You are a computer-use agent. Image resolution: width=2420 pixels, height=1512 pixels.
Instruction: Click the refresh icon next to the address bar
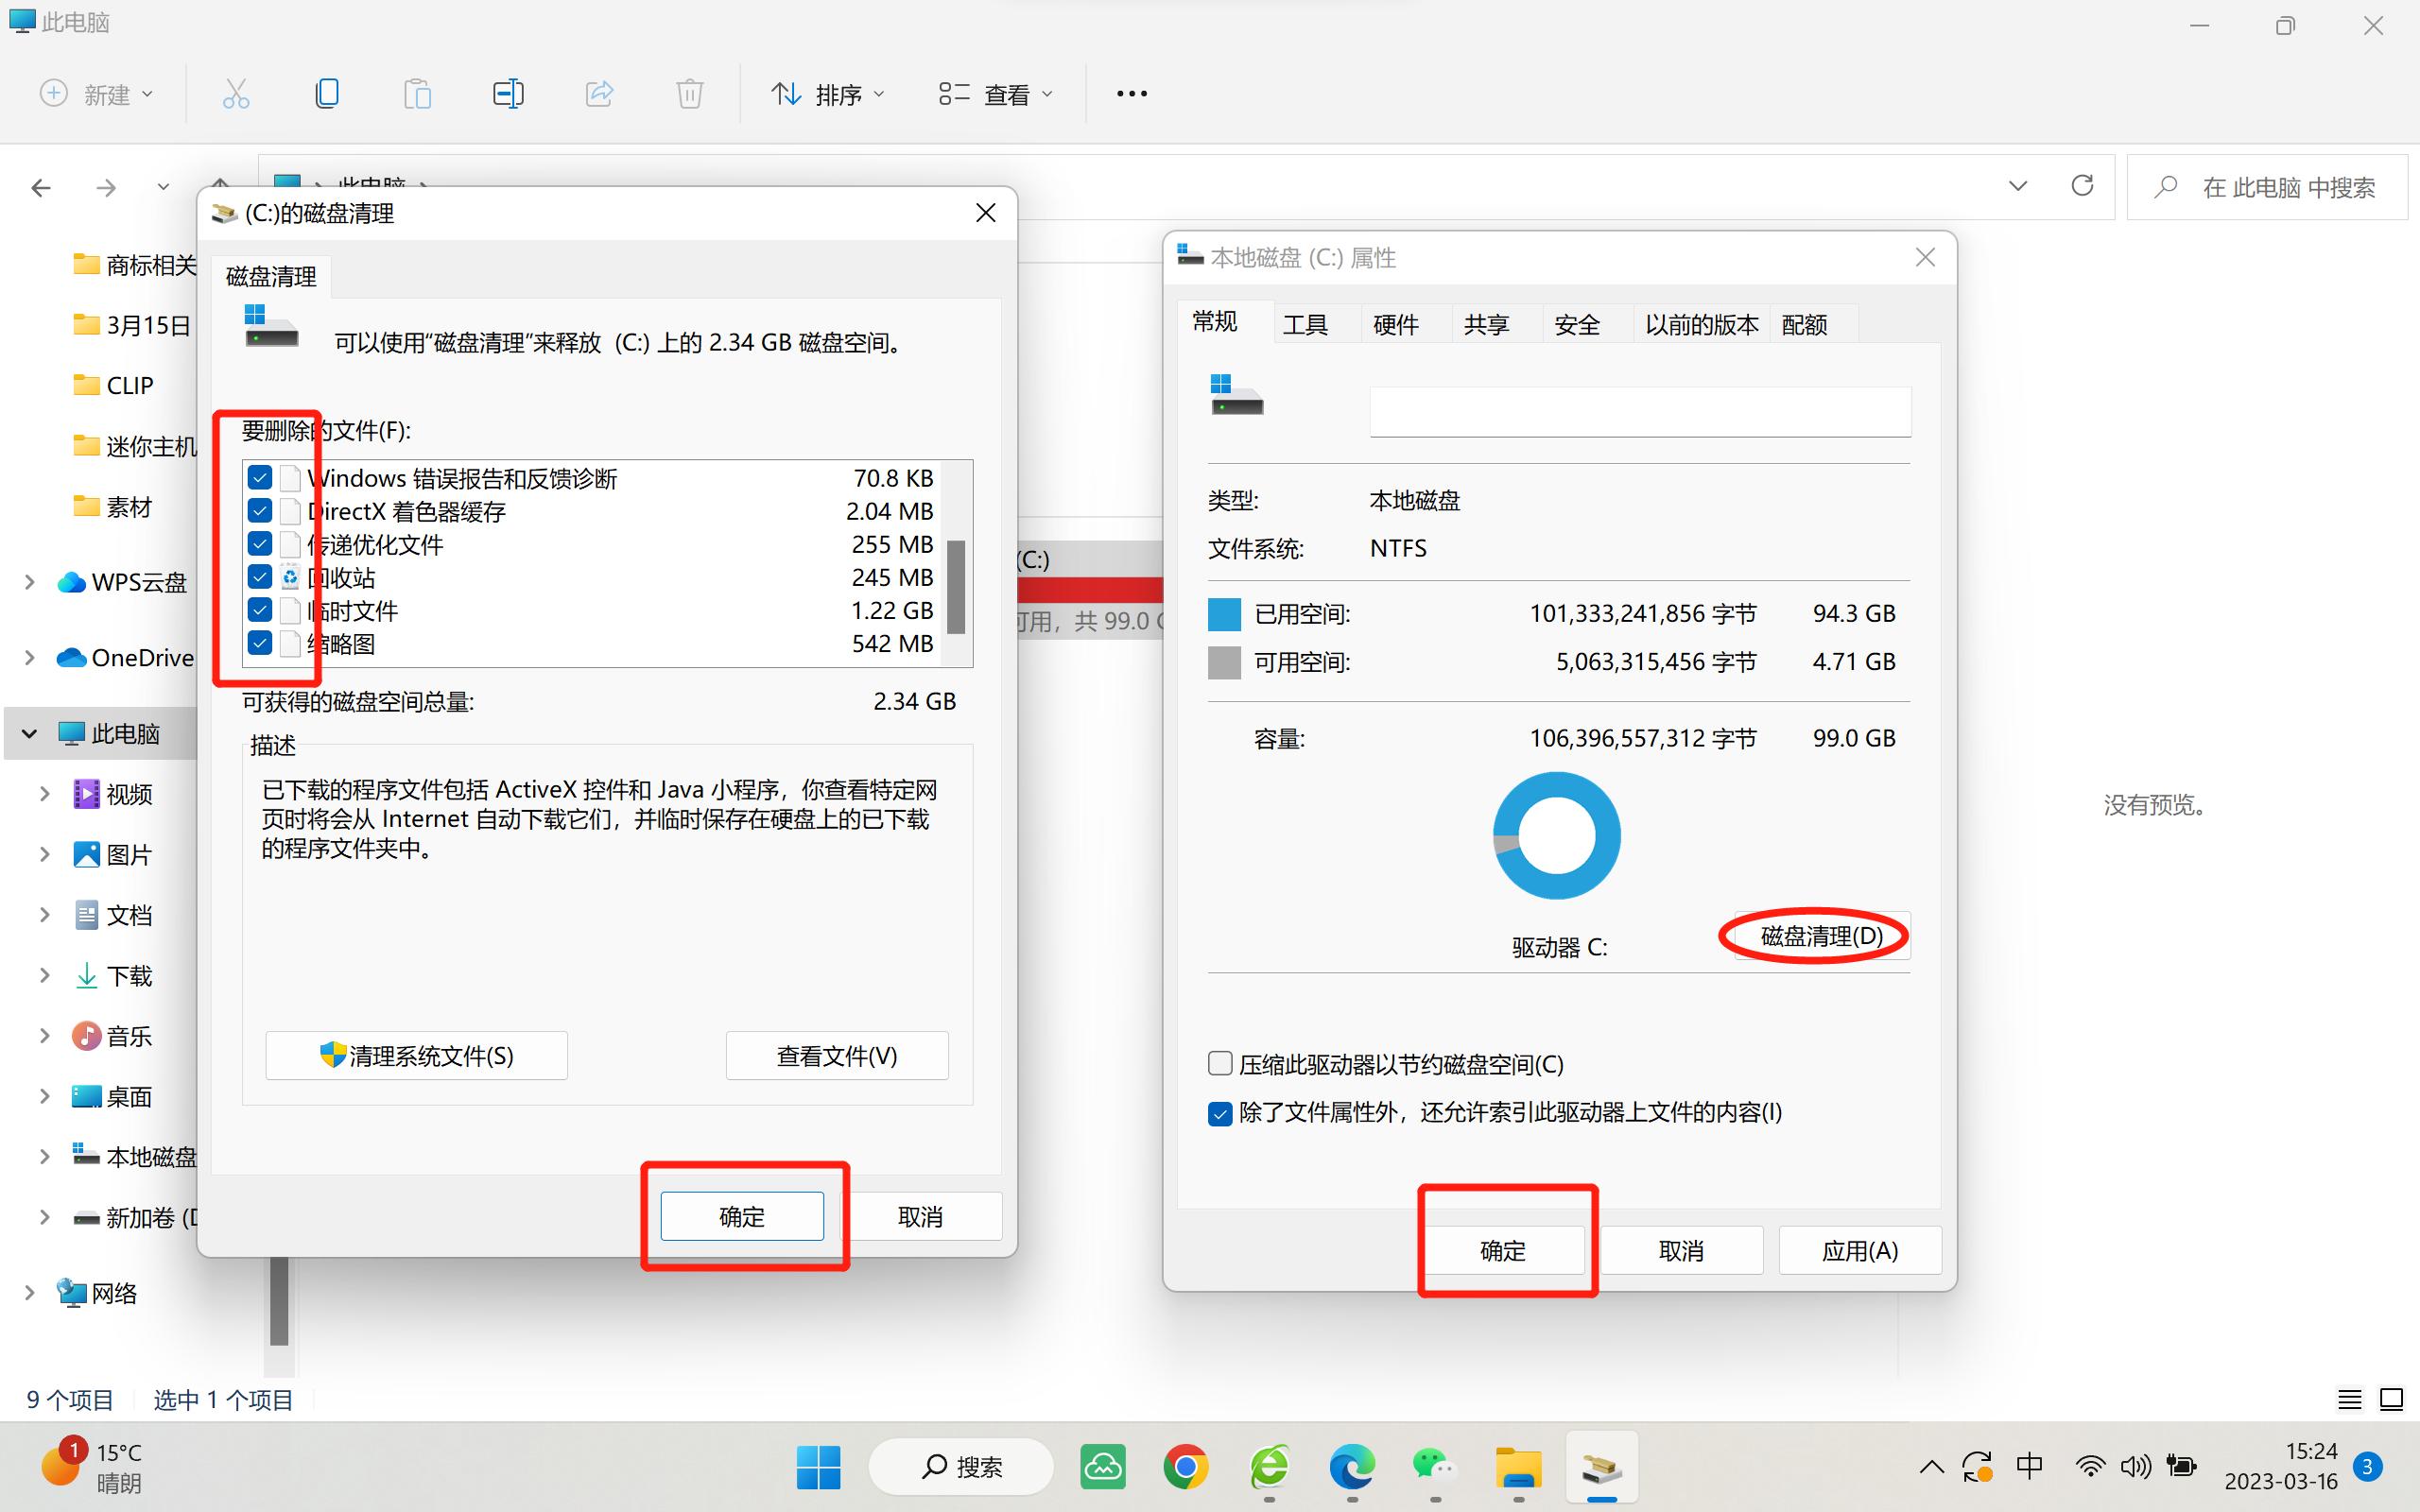click(2082, 186)
